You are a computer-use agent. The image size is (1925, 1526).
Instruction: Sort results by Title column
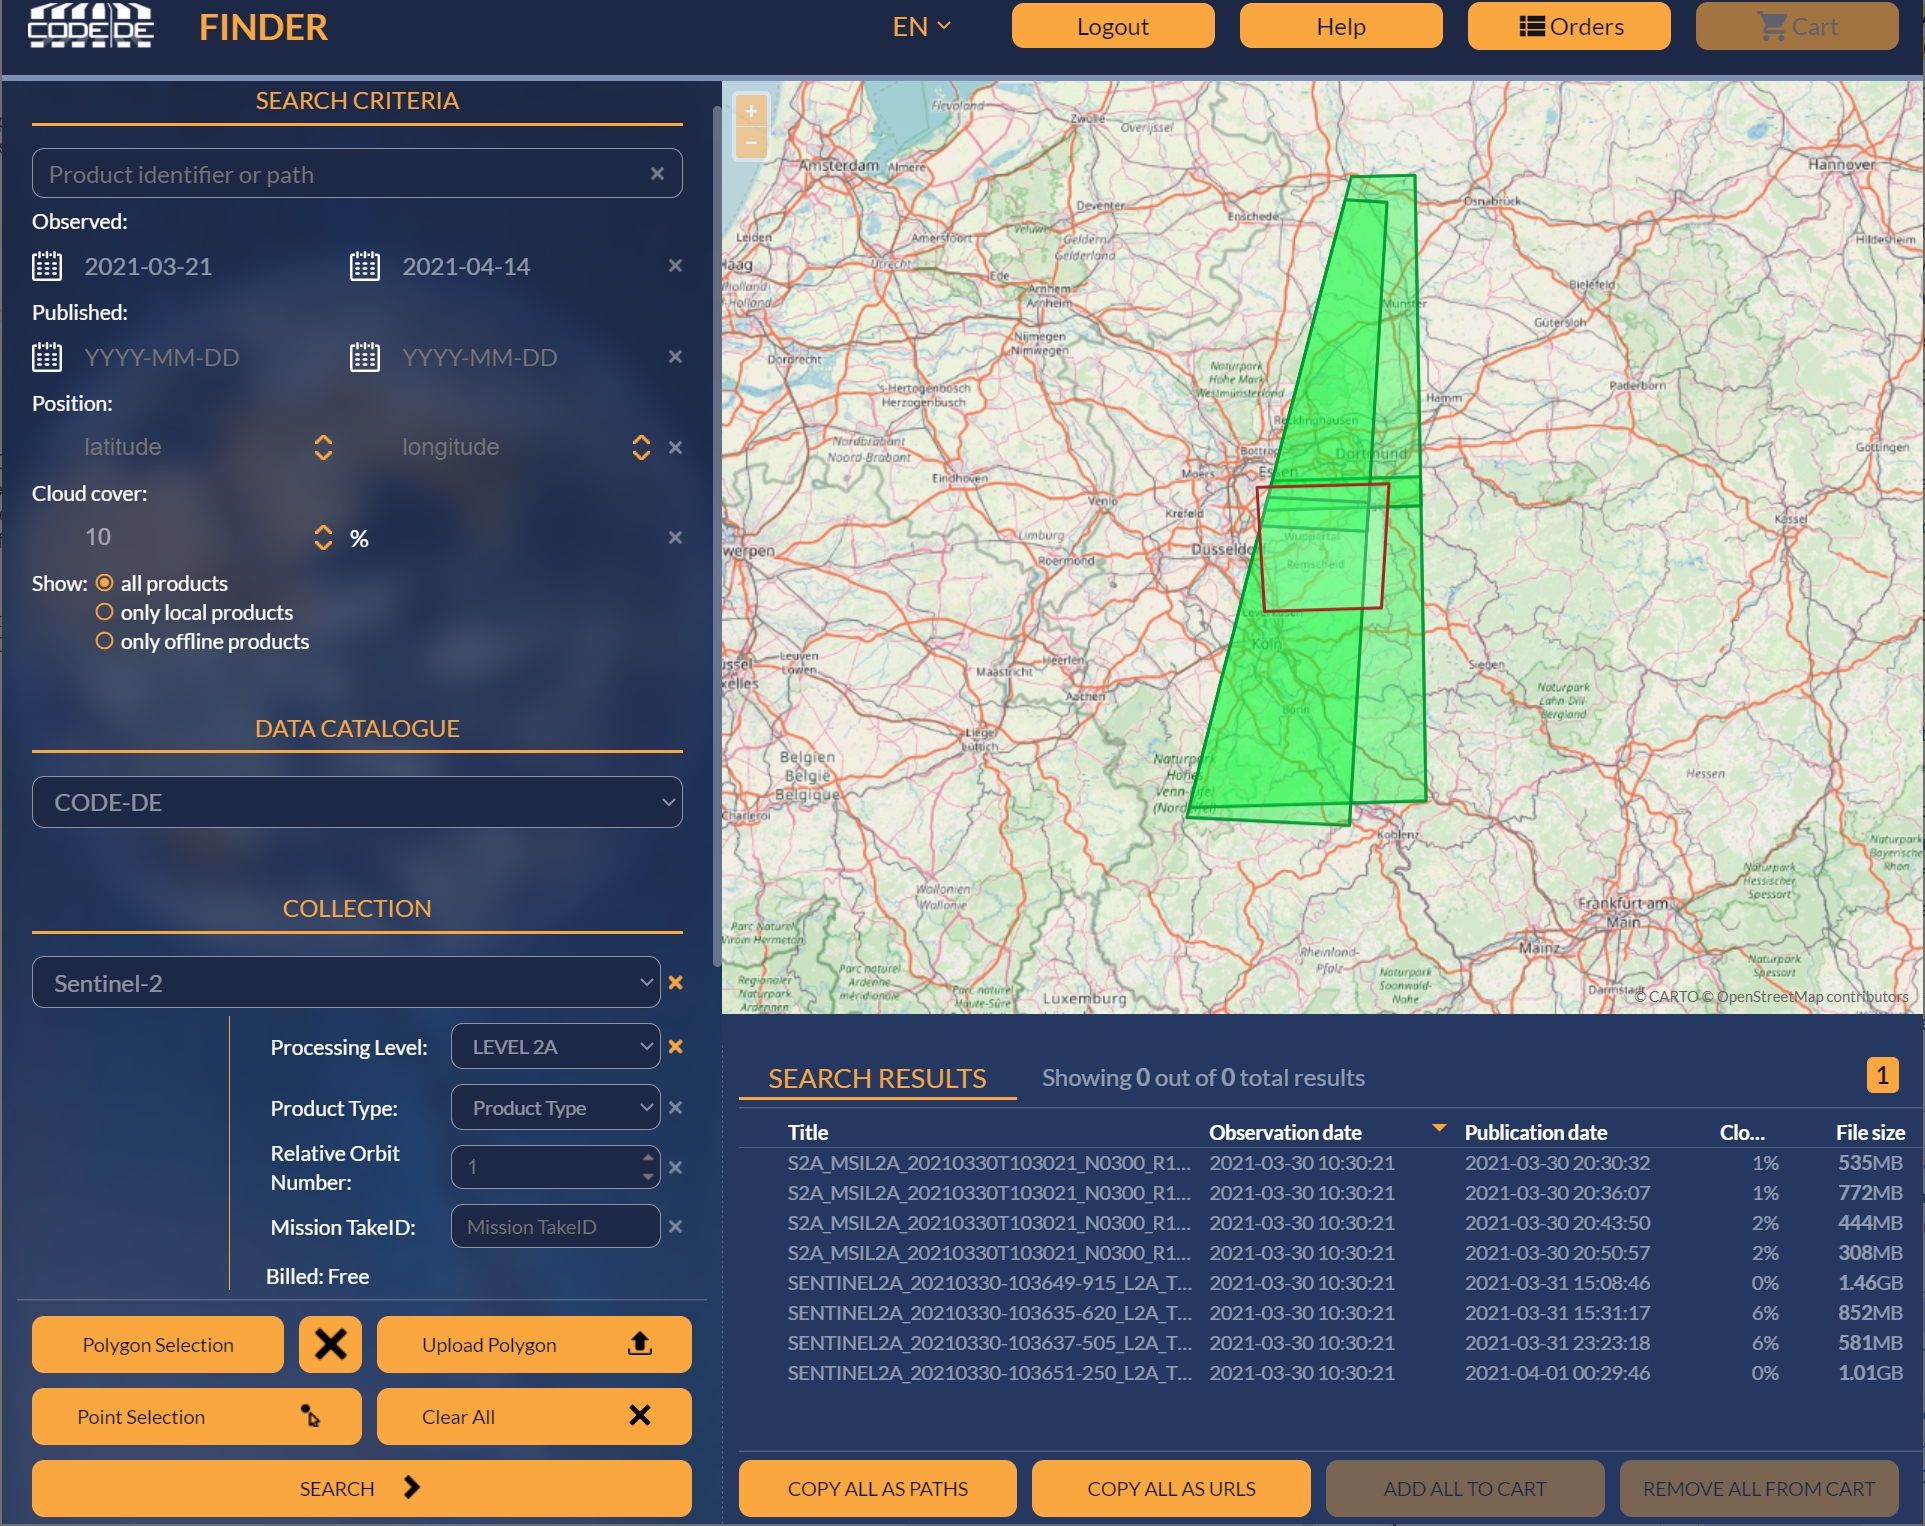pyautogui.click(x=808, y=1132)
